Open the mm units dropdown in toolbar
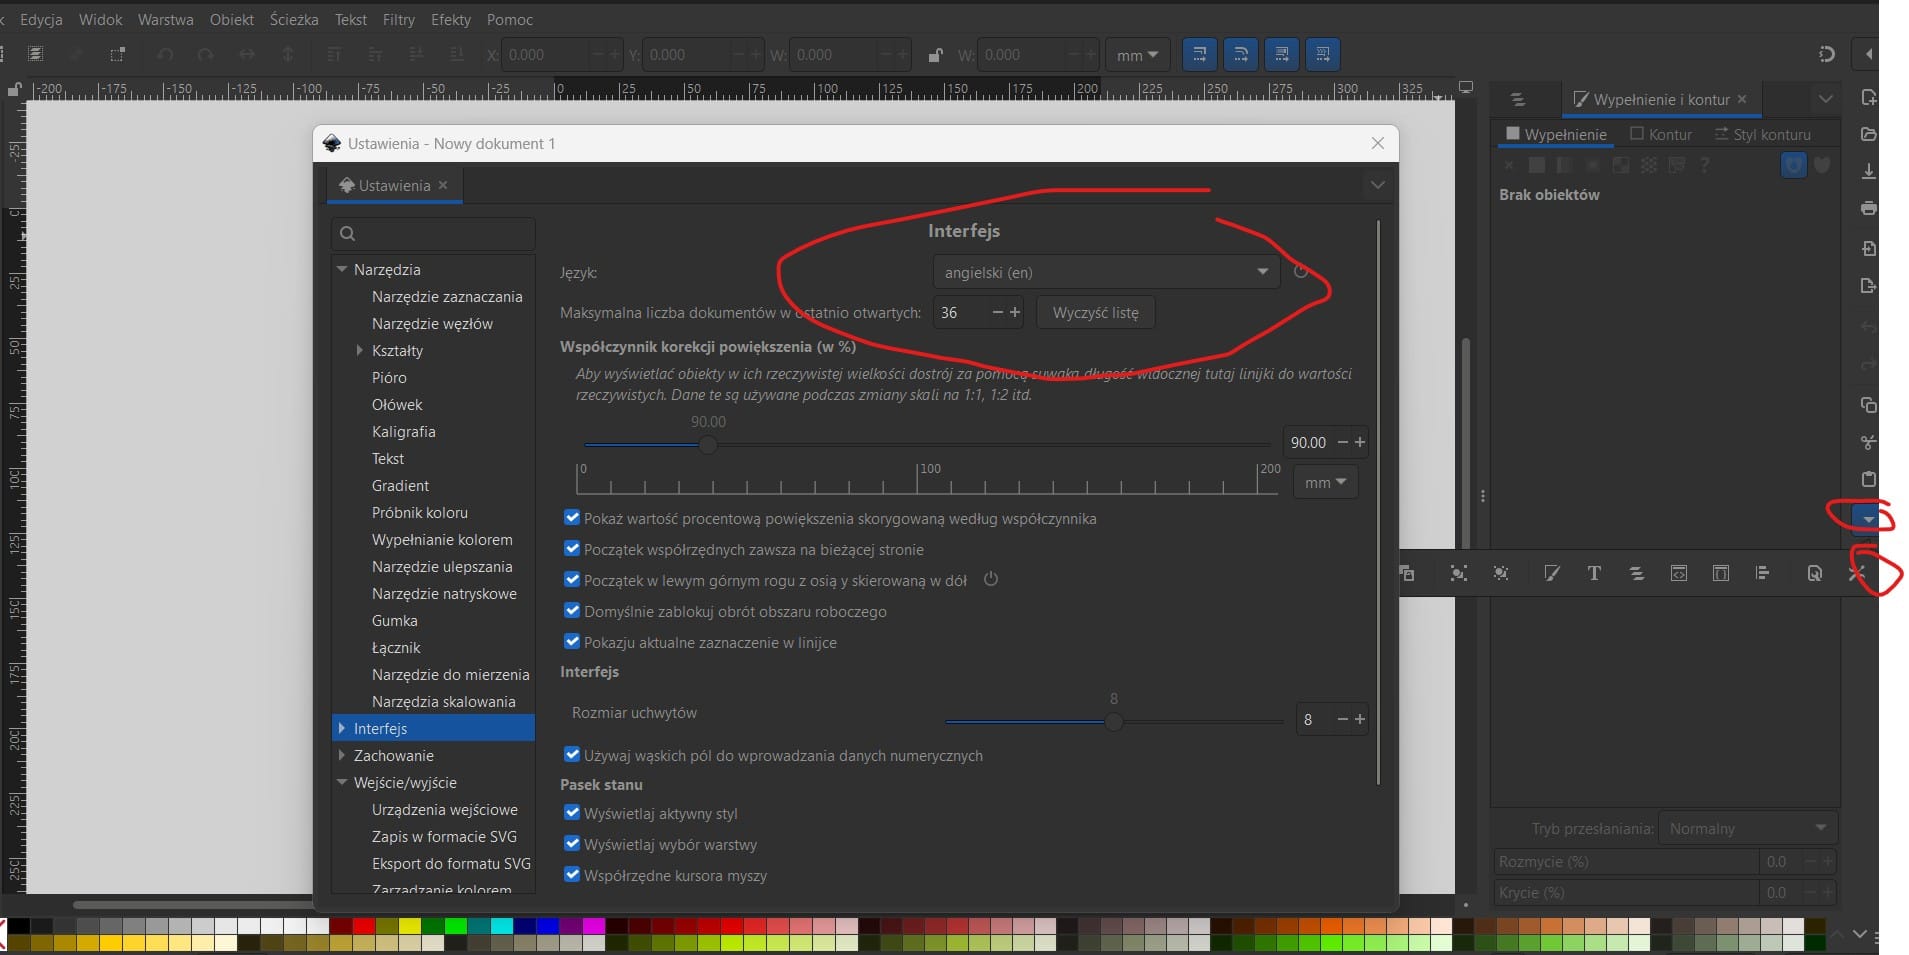 [1137, 55]
